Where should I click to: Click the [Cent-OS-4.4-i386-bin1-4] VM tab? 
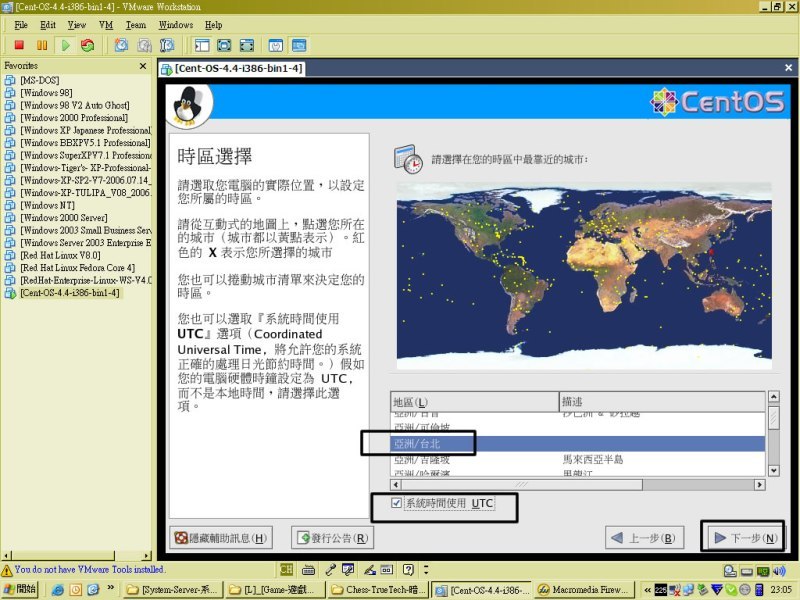(232, 68)
